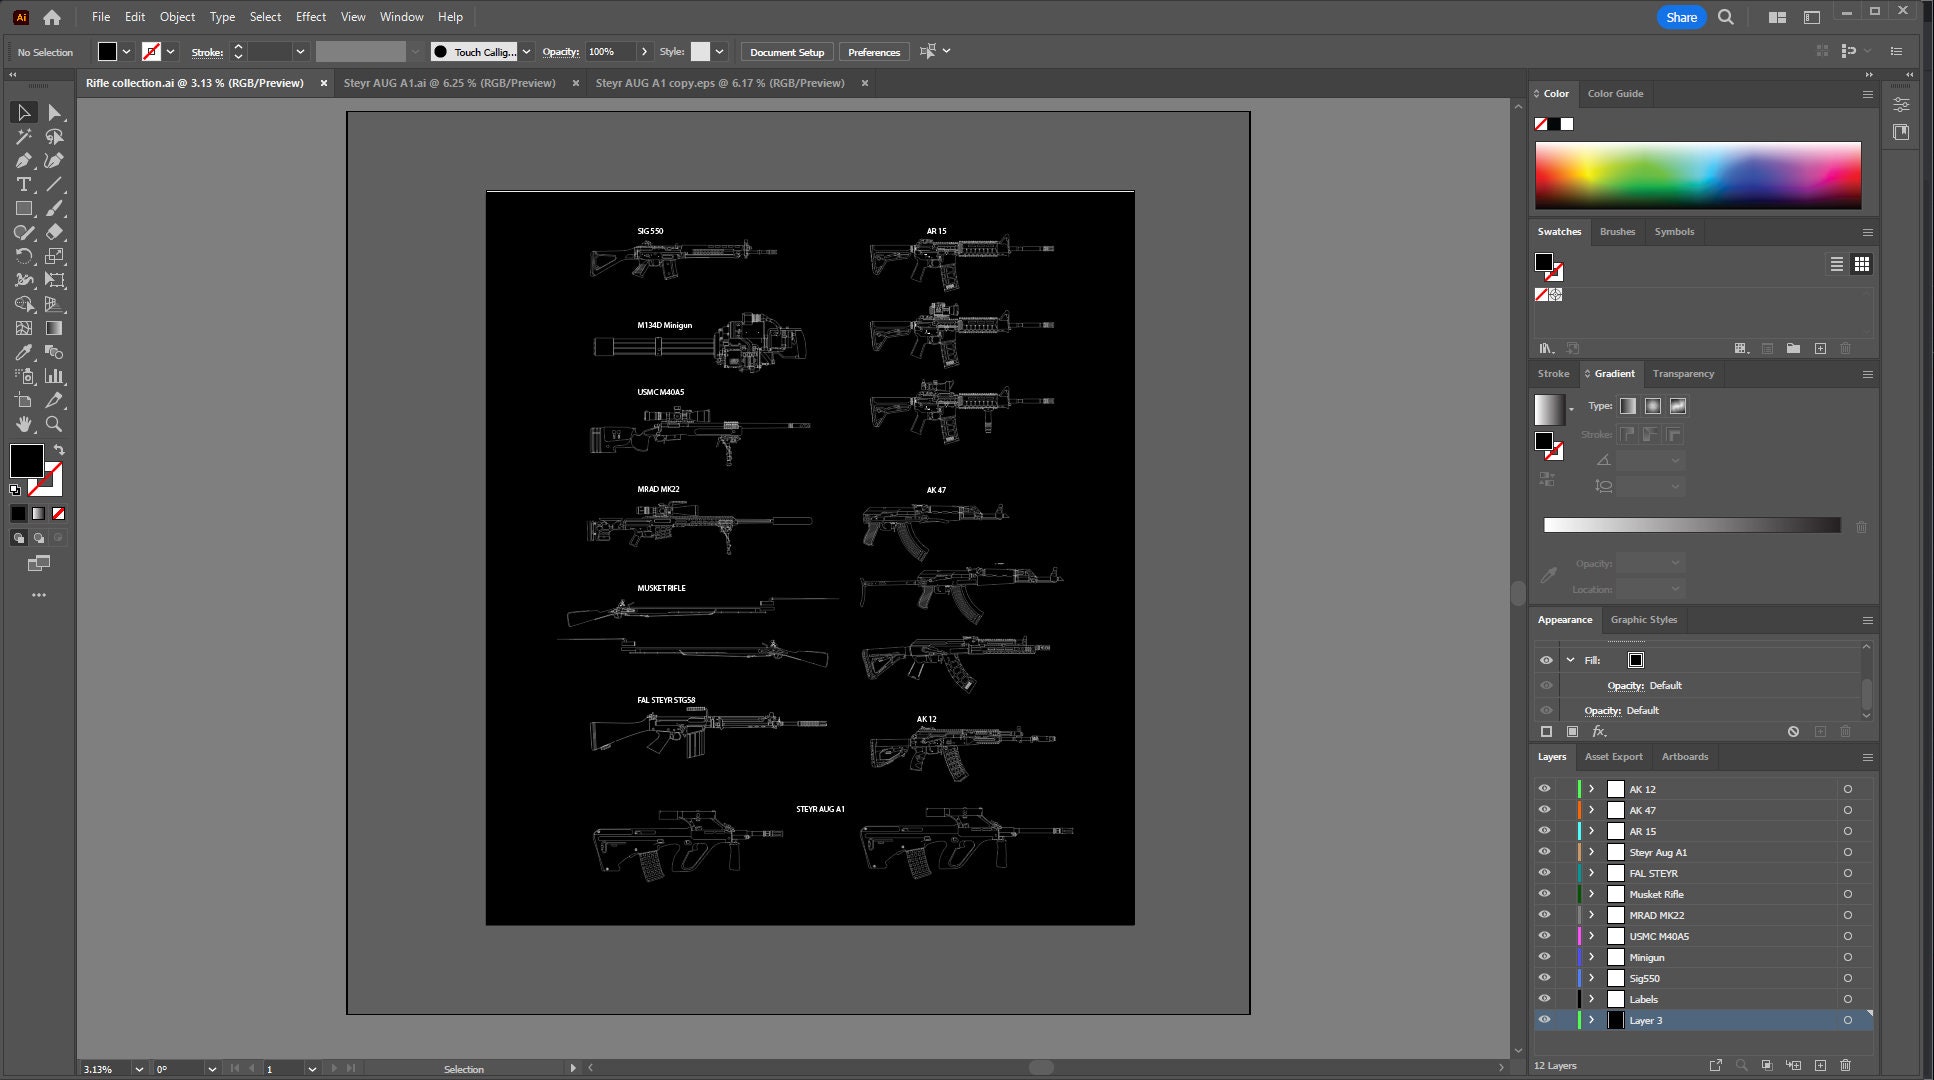This screenshot has width=1934, height=1080.
Task: Select the Selection tool
Action: click(x=24, y=112)
